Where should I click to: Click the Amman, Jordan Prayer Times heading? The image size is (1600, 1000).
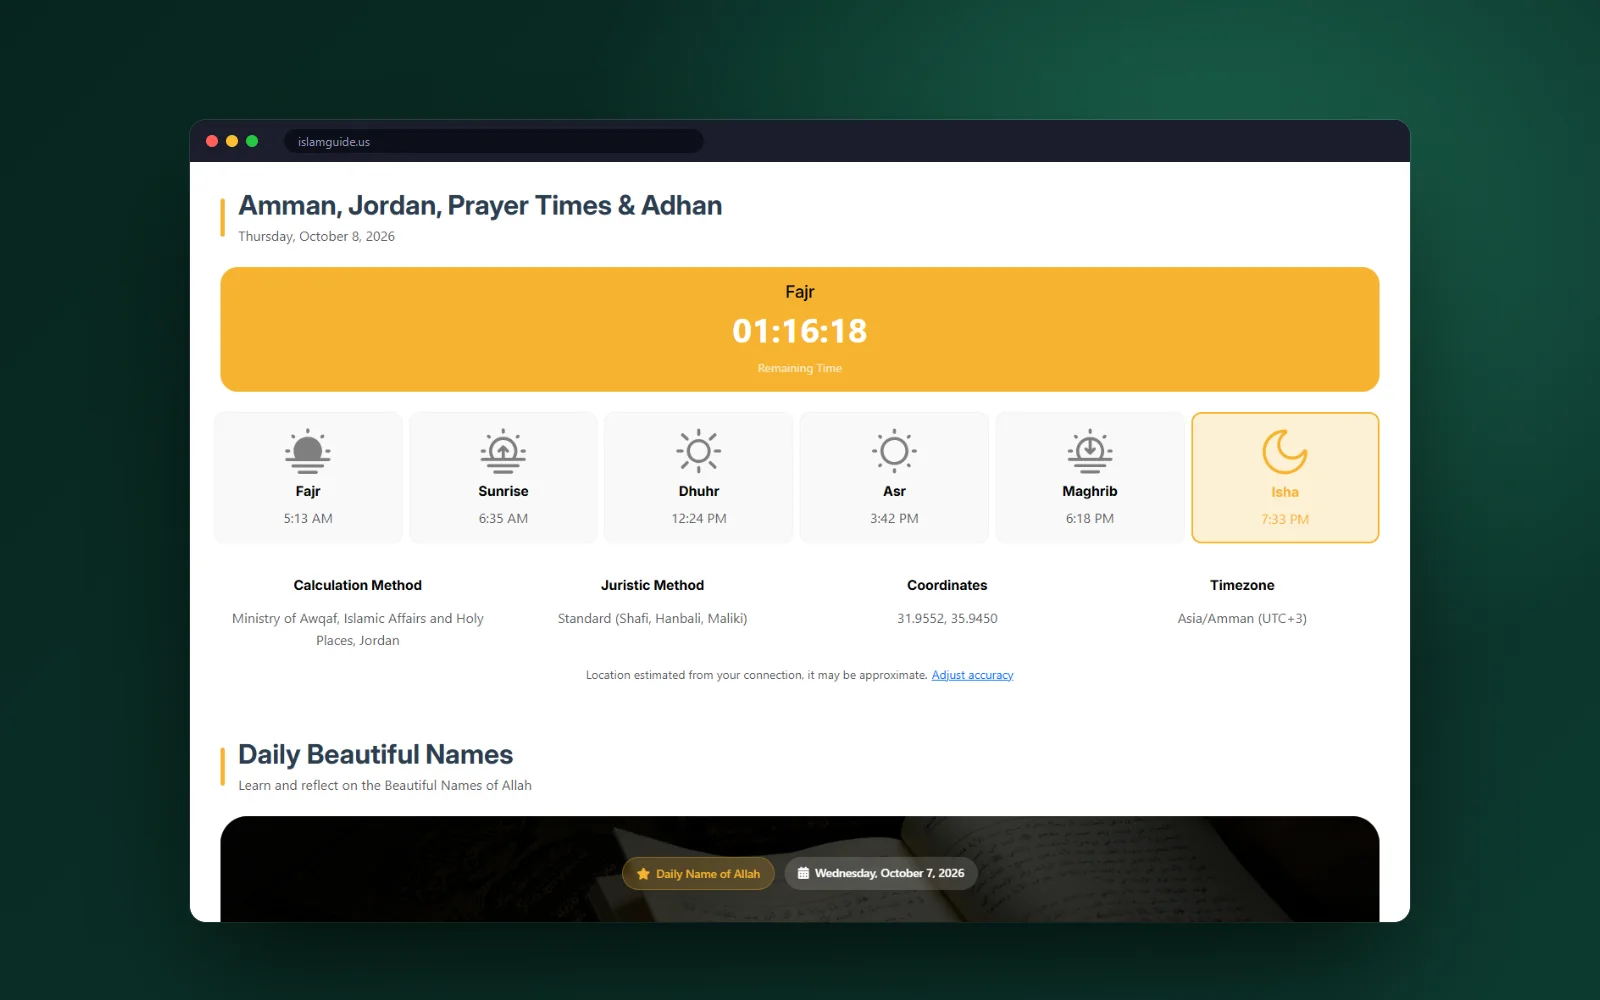pos(480,205)
